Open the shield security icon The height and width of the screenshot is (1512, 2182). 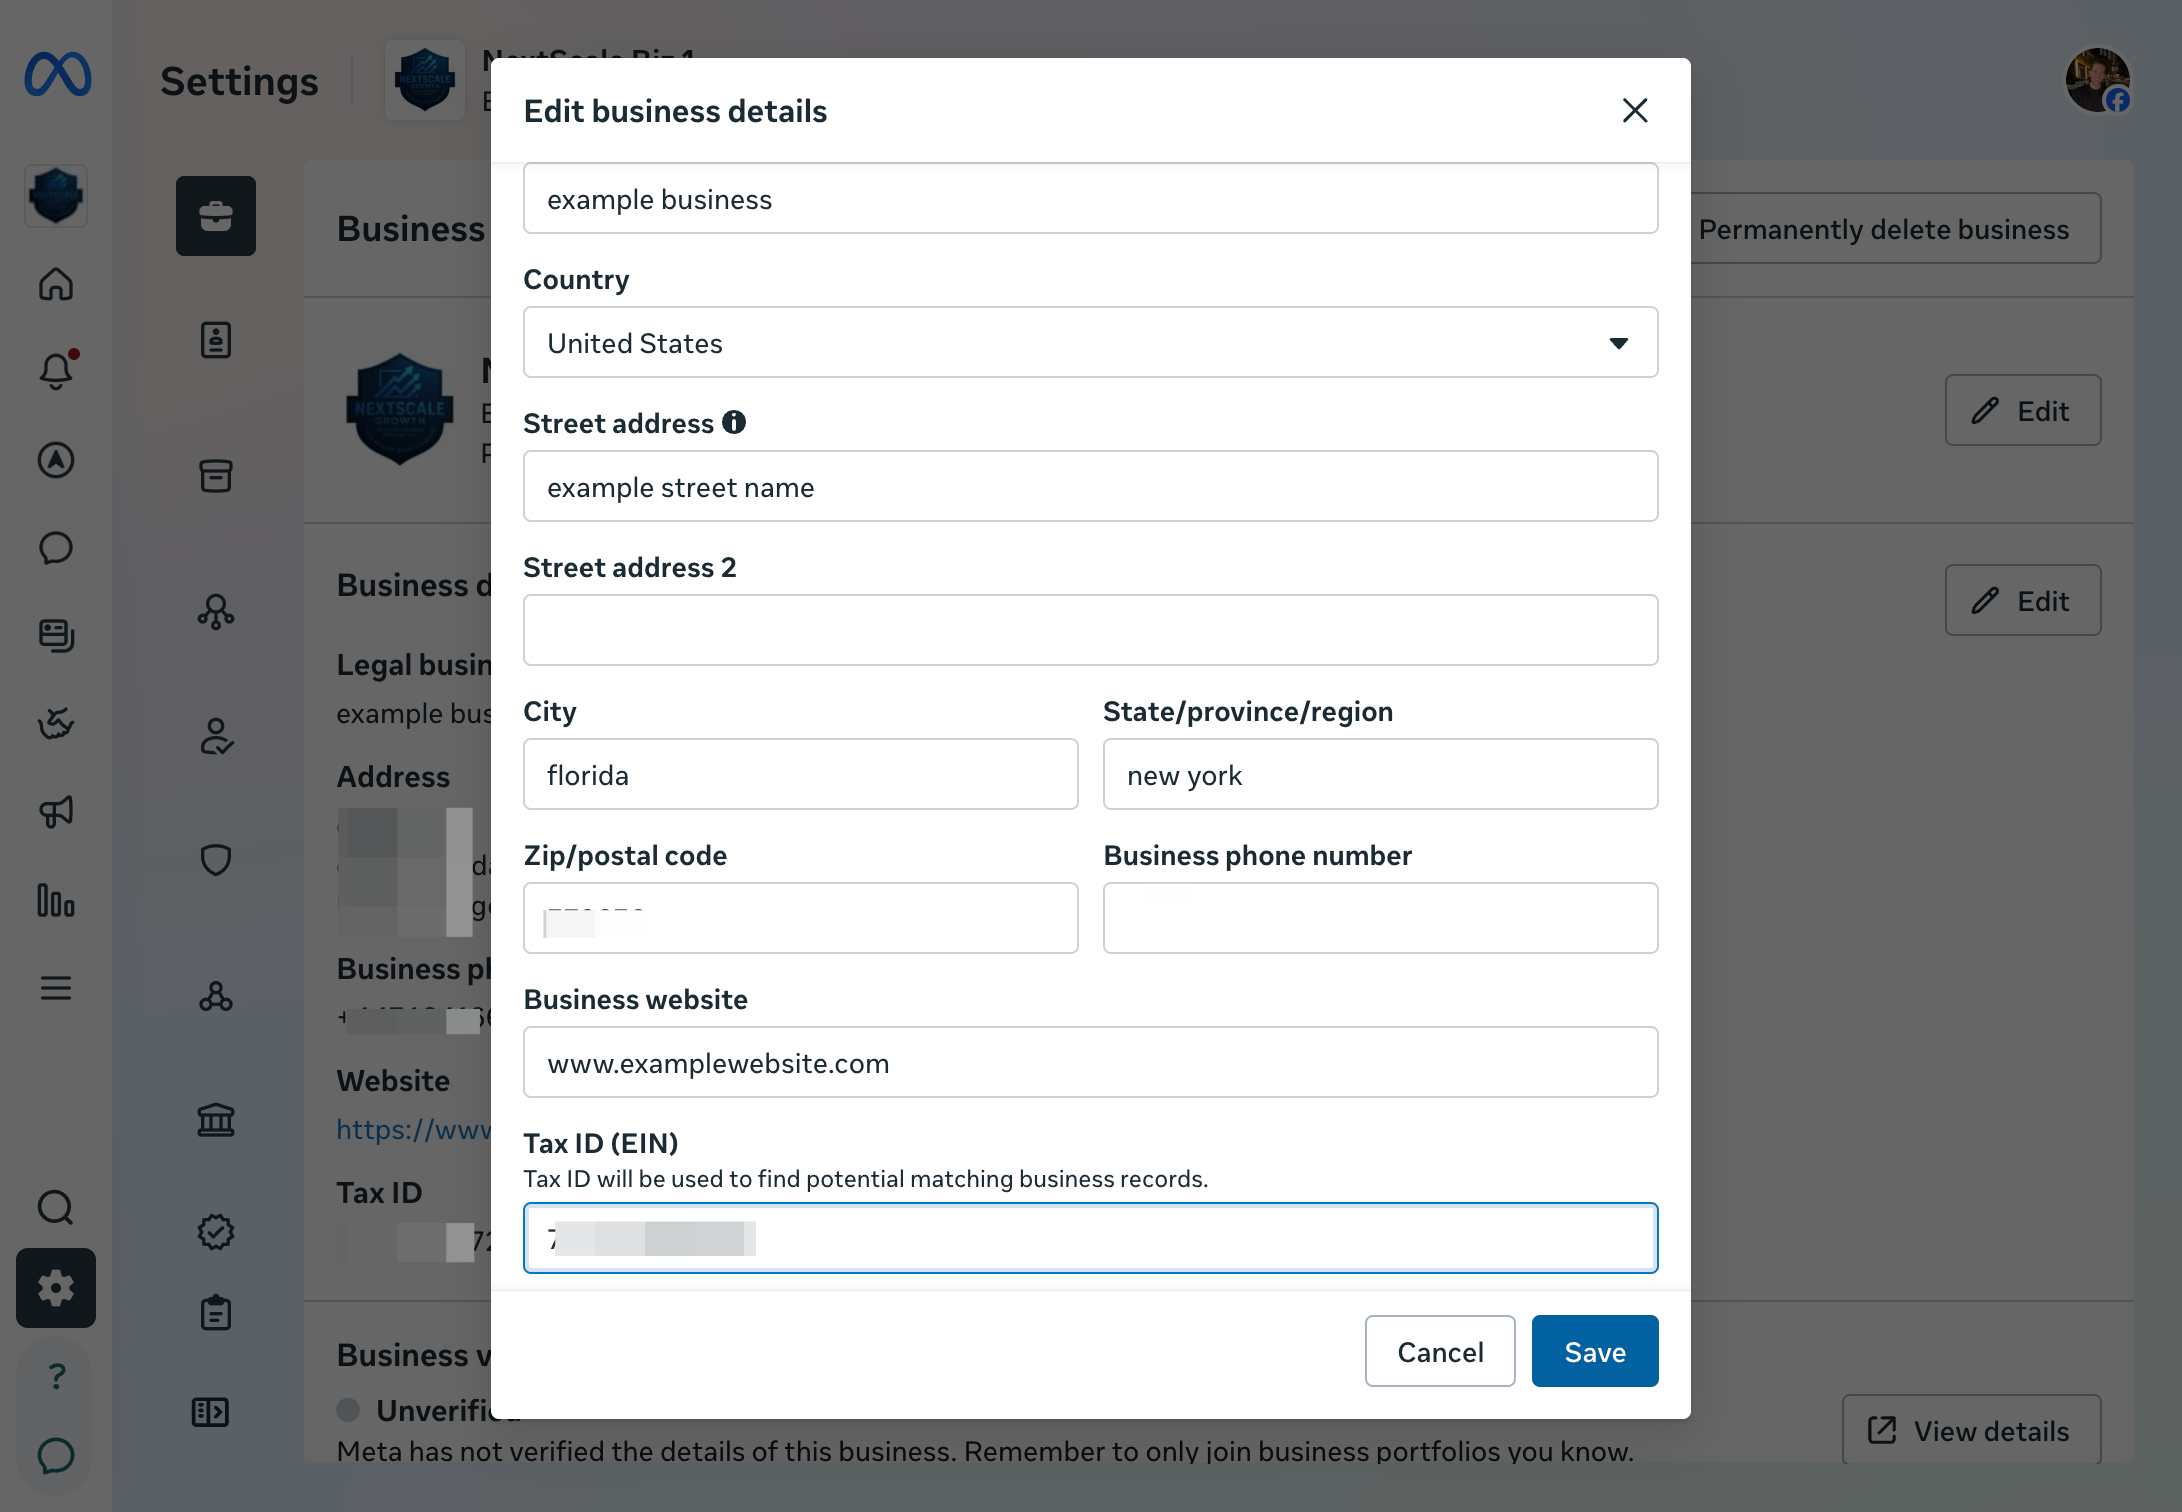216,860
